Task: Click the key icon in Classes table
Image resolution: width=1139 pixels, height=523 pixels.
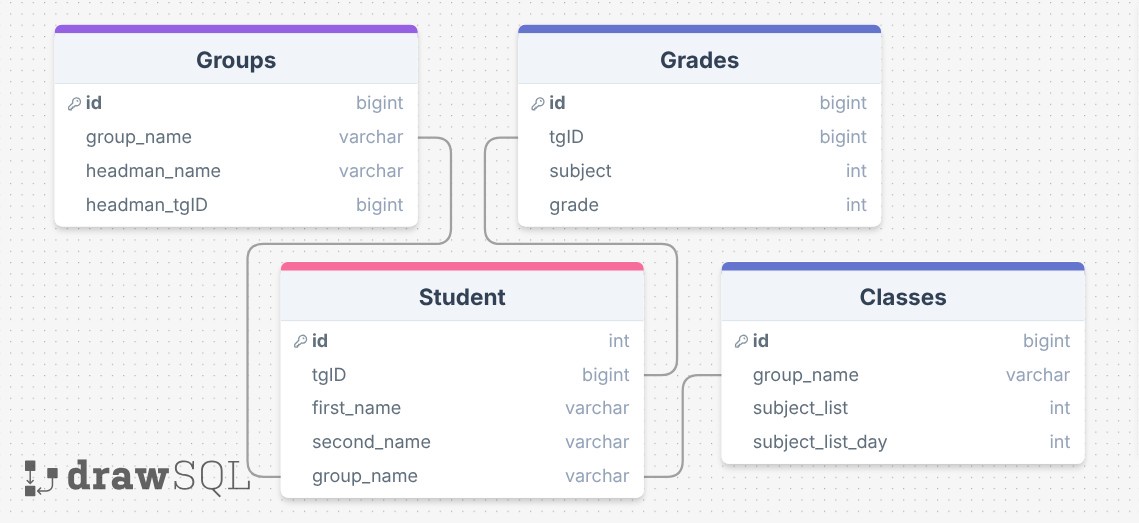Action: [x=741, y=341]
